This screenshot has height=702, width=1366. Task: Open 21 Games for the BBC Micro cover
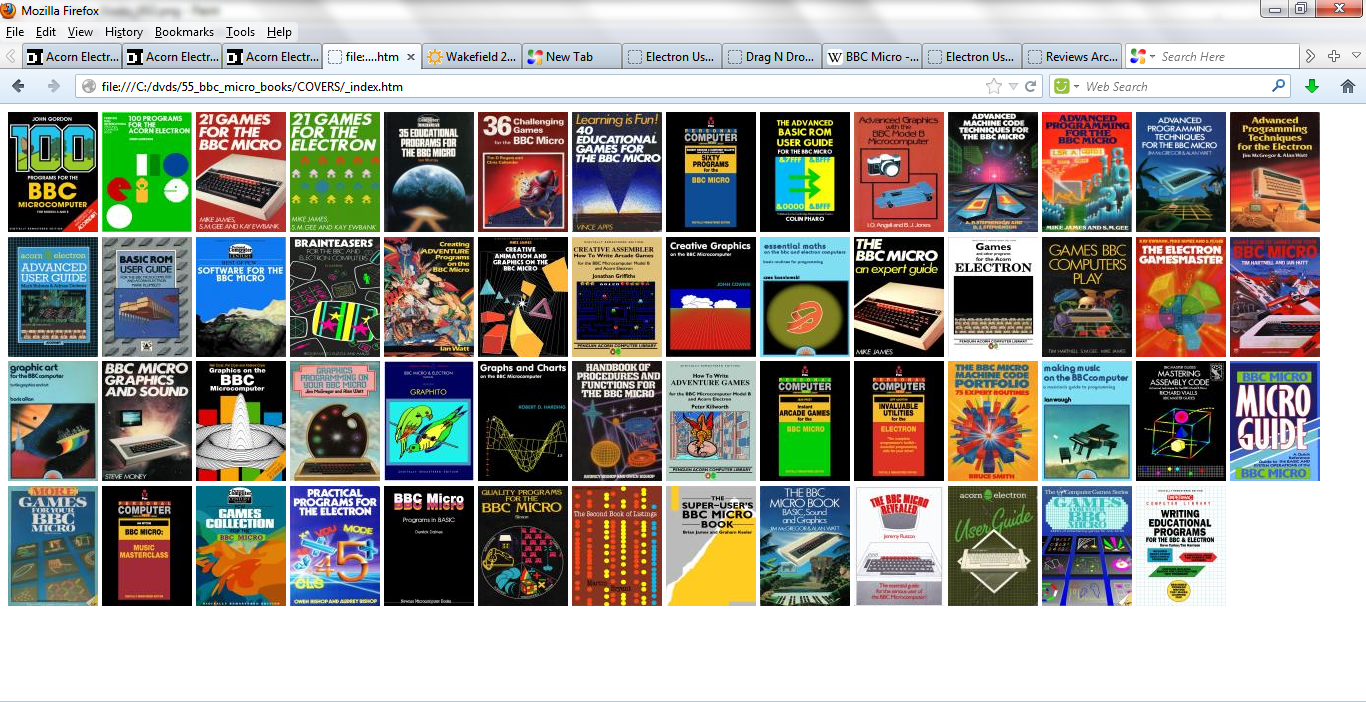[x=241, y=172]
